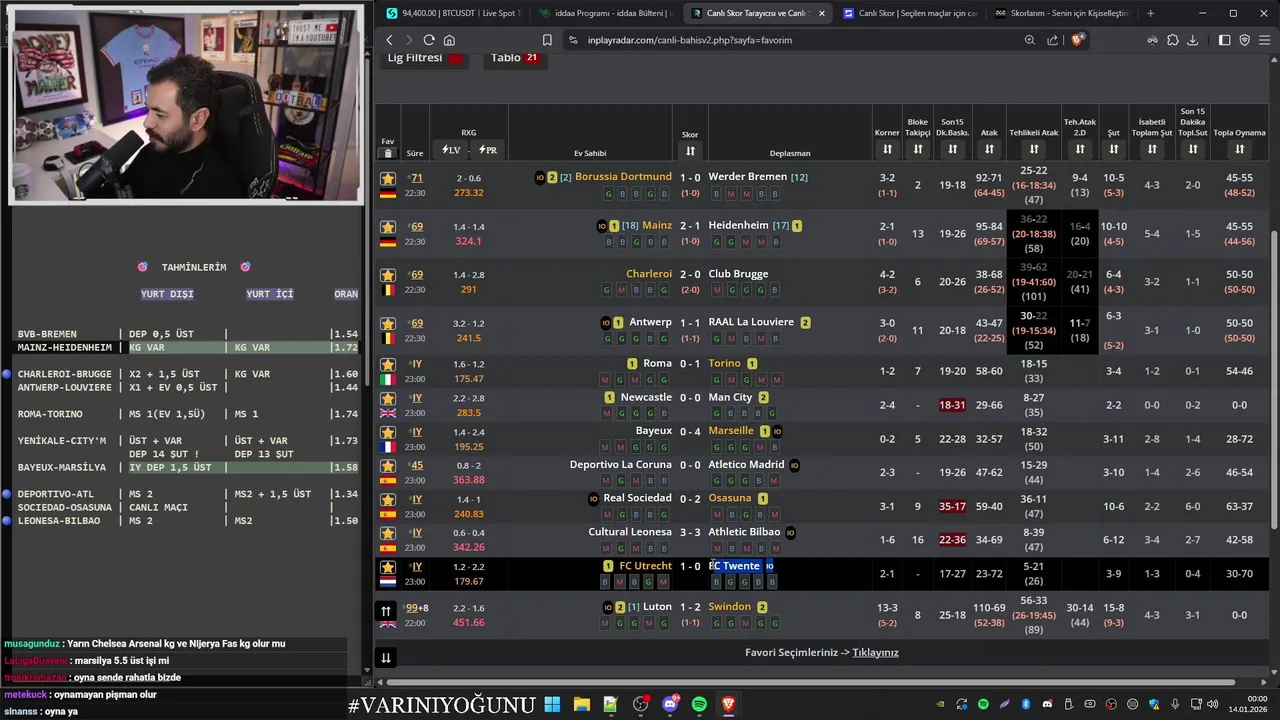Open the Marseille team link
1280x720 pixels.
pyautogui.click(x=731, y=431)
